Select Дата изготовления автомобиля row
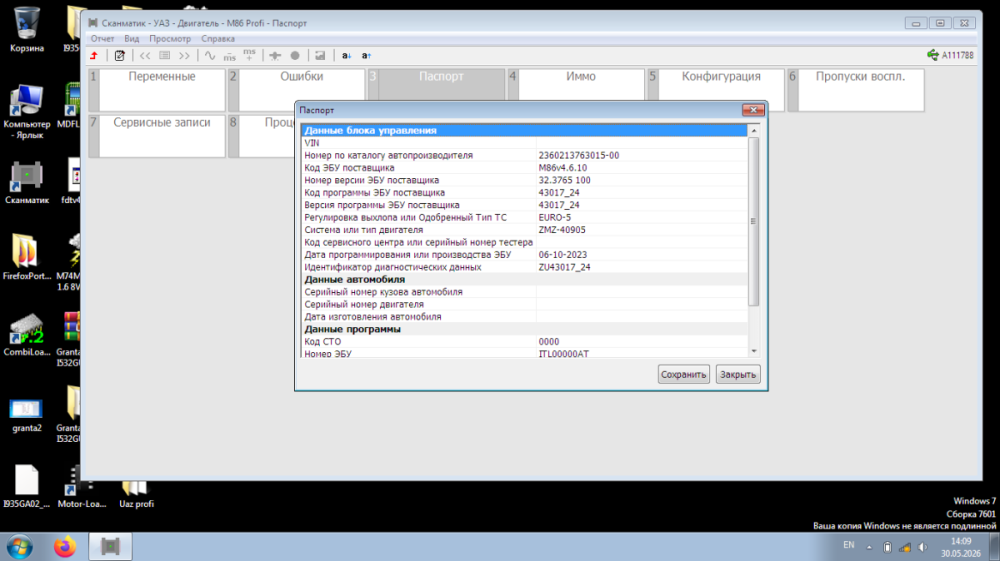Screen dimensions: 1000x561 point(524,317)
